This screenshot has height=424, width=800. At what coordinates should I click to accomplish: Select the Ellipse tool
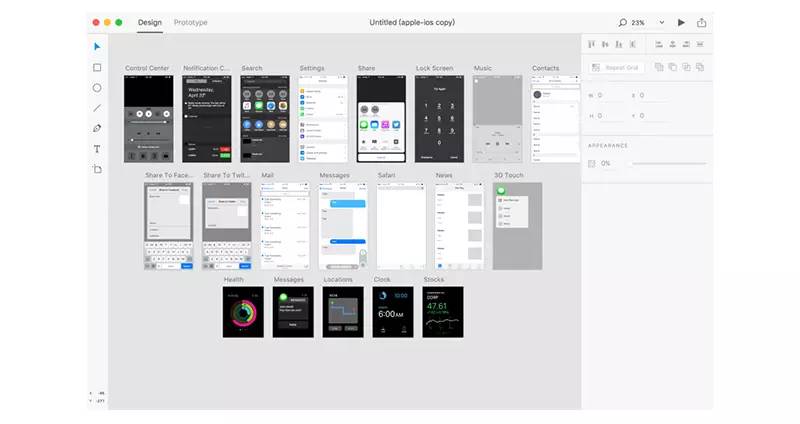pyautogui.click(x=97, y=87)
